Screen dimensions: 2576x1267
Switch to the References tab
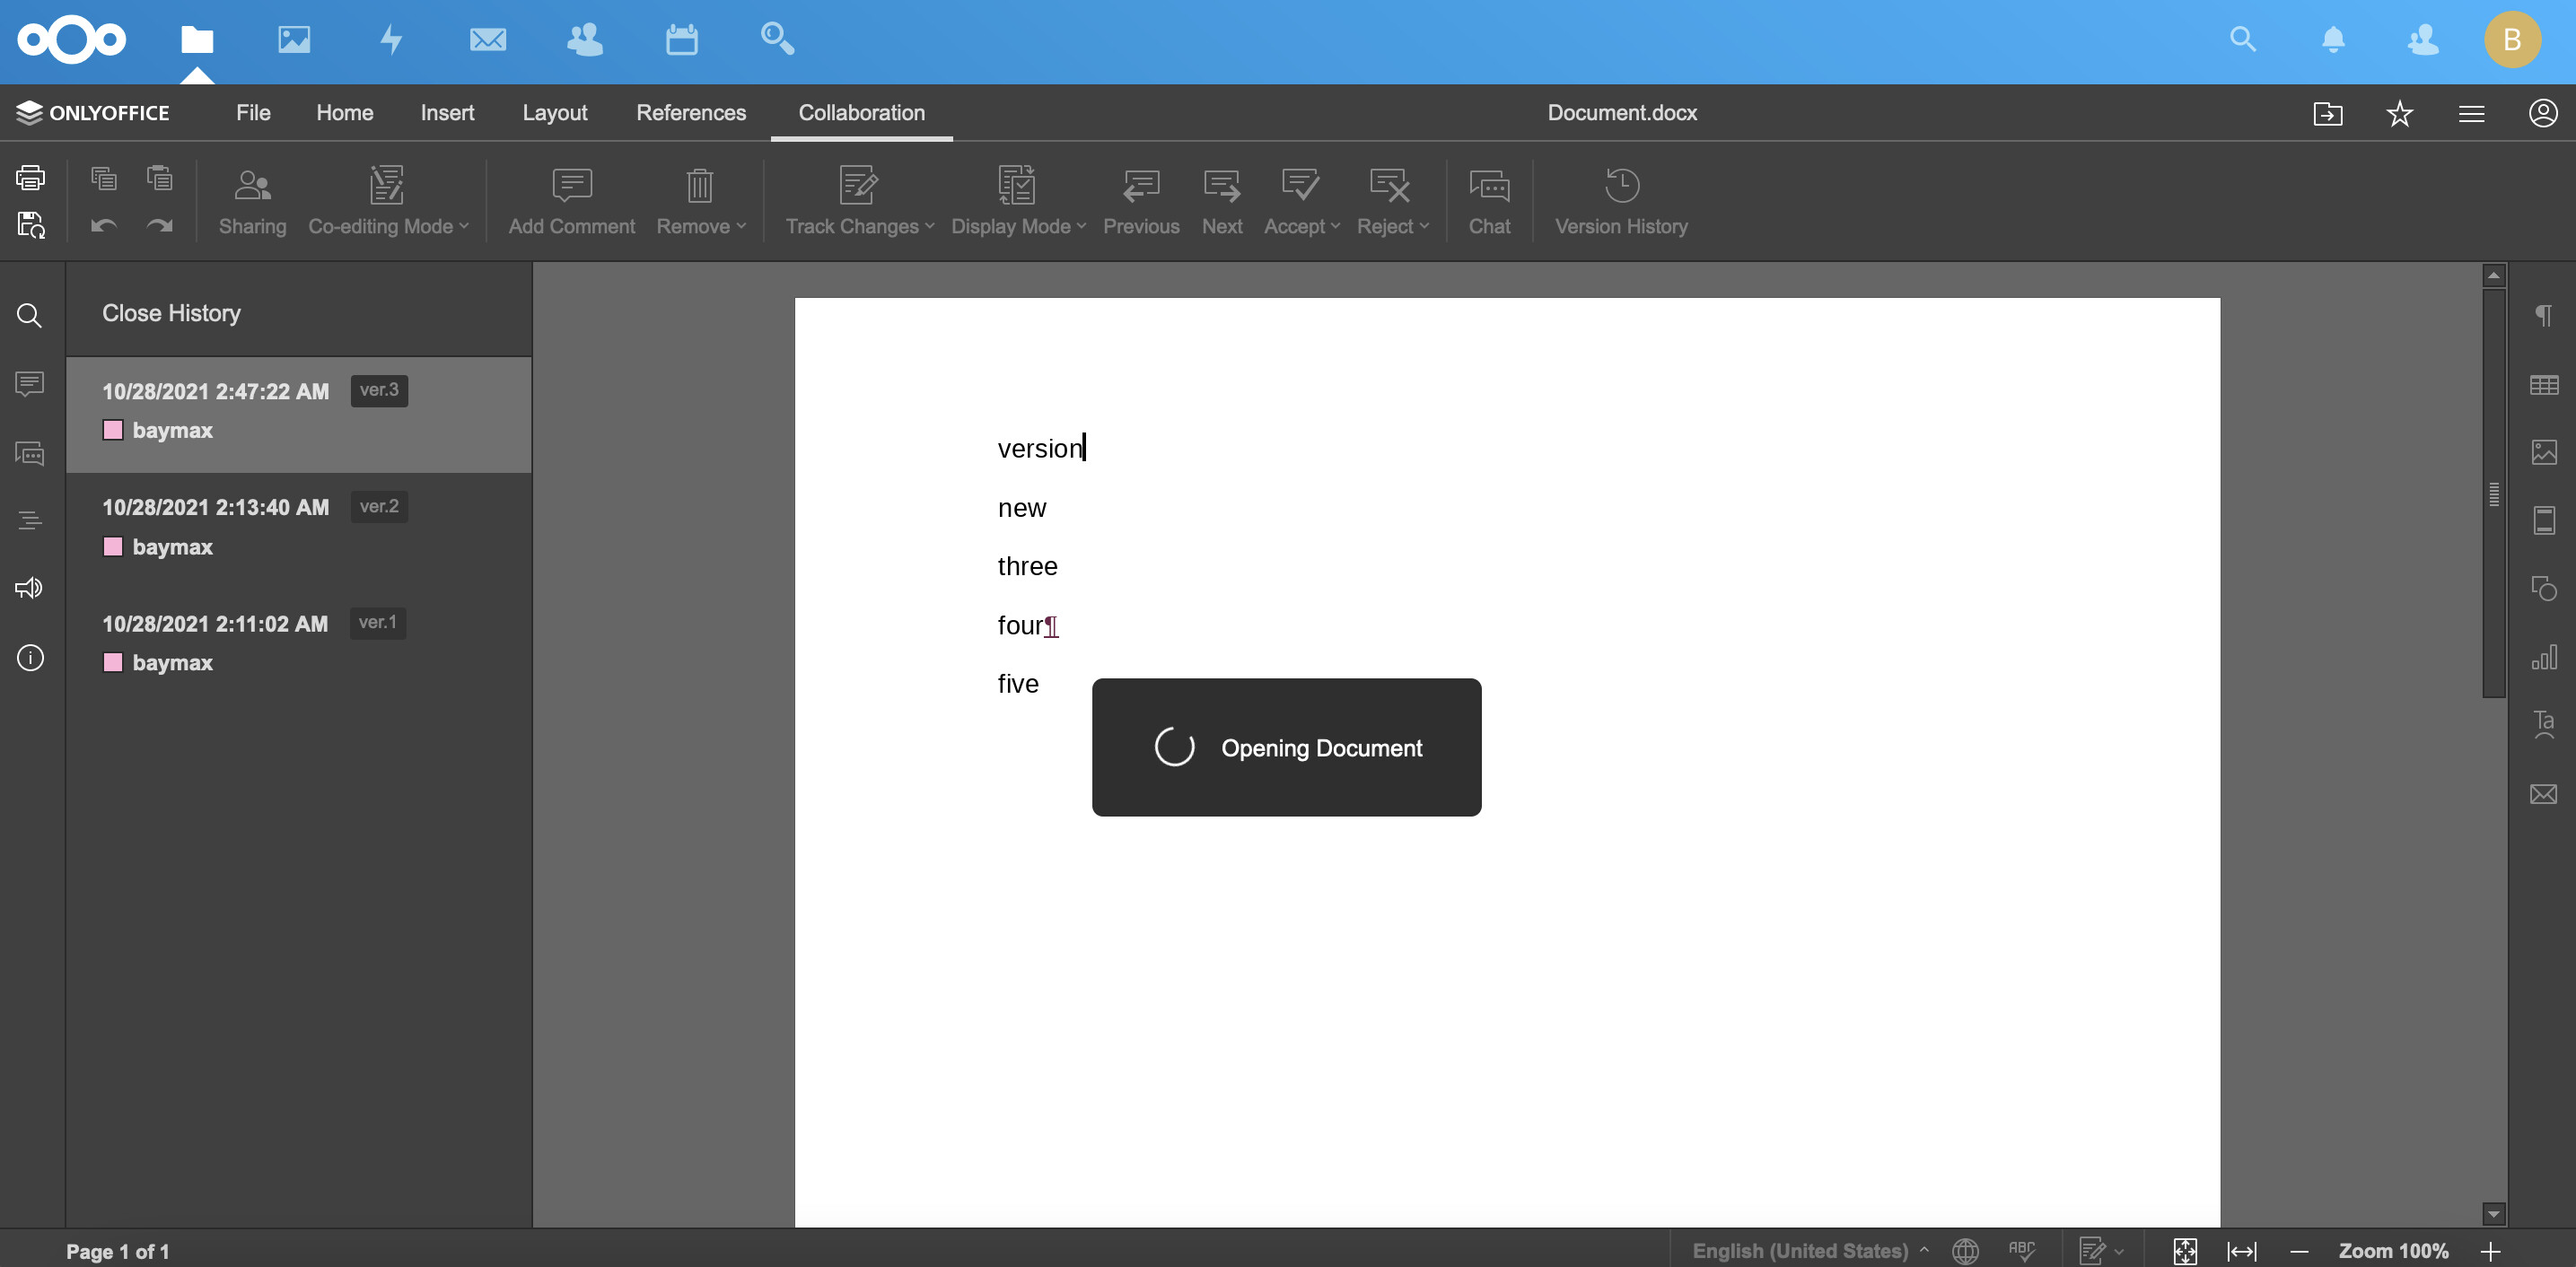tap(690, 113)
